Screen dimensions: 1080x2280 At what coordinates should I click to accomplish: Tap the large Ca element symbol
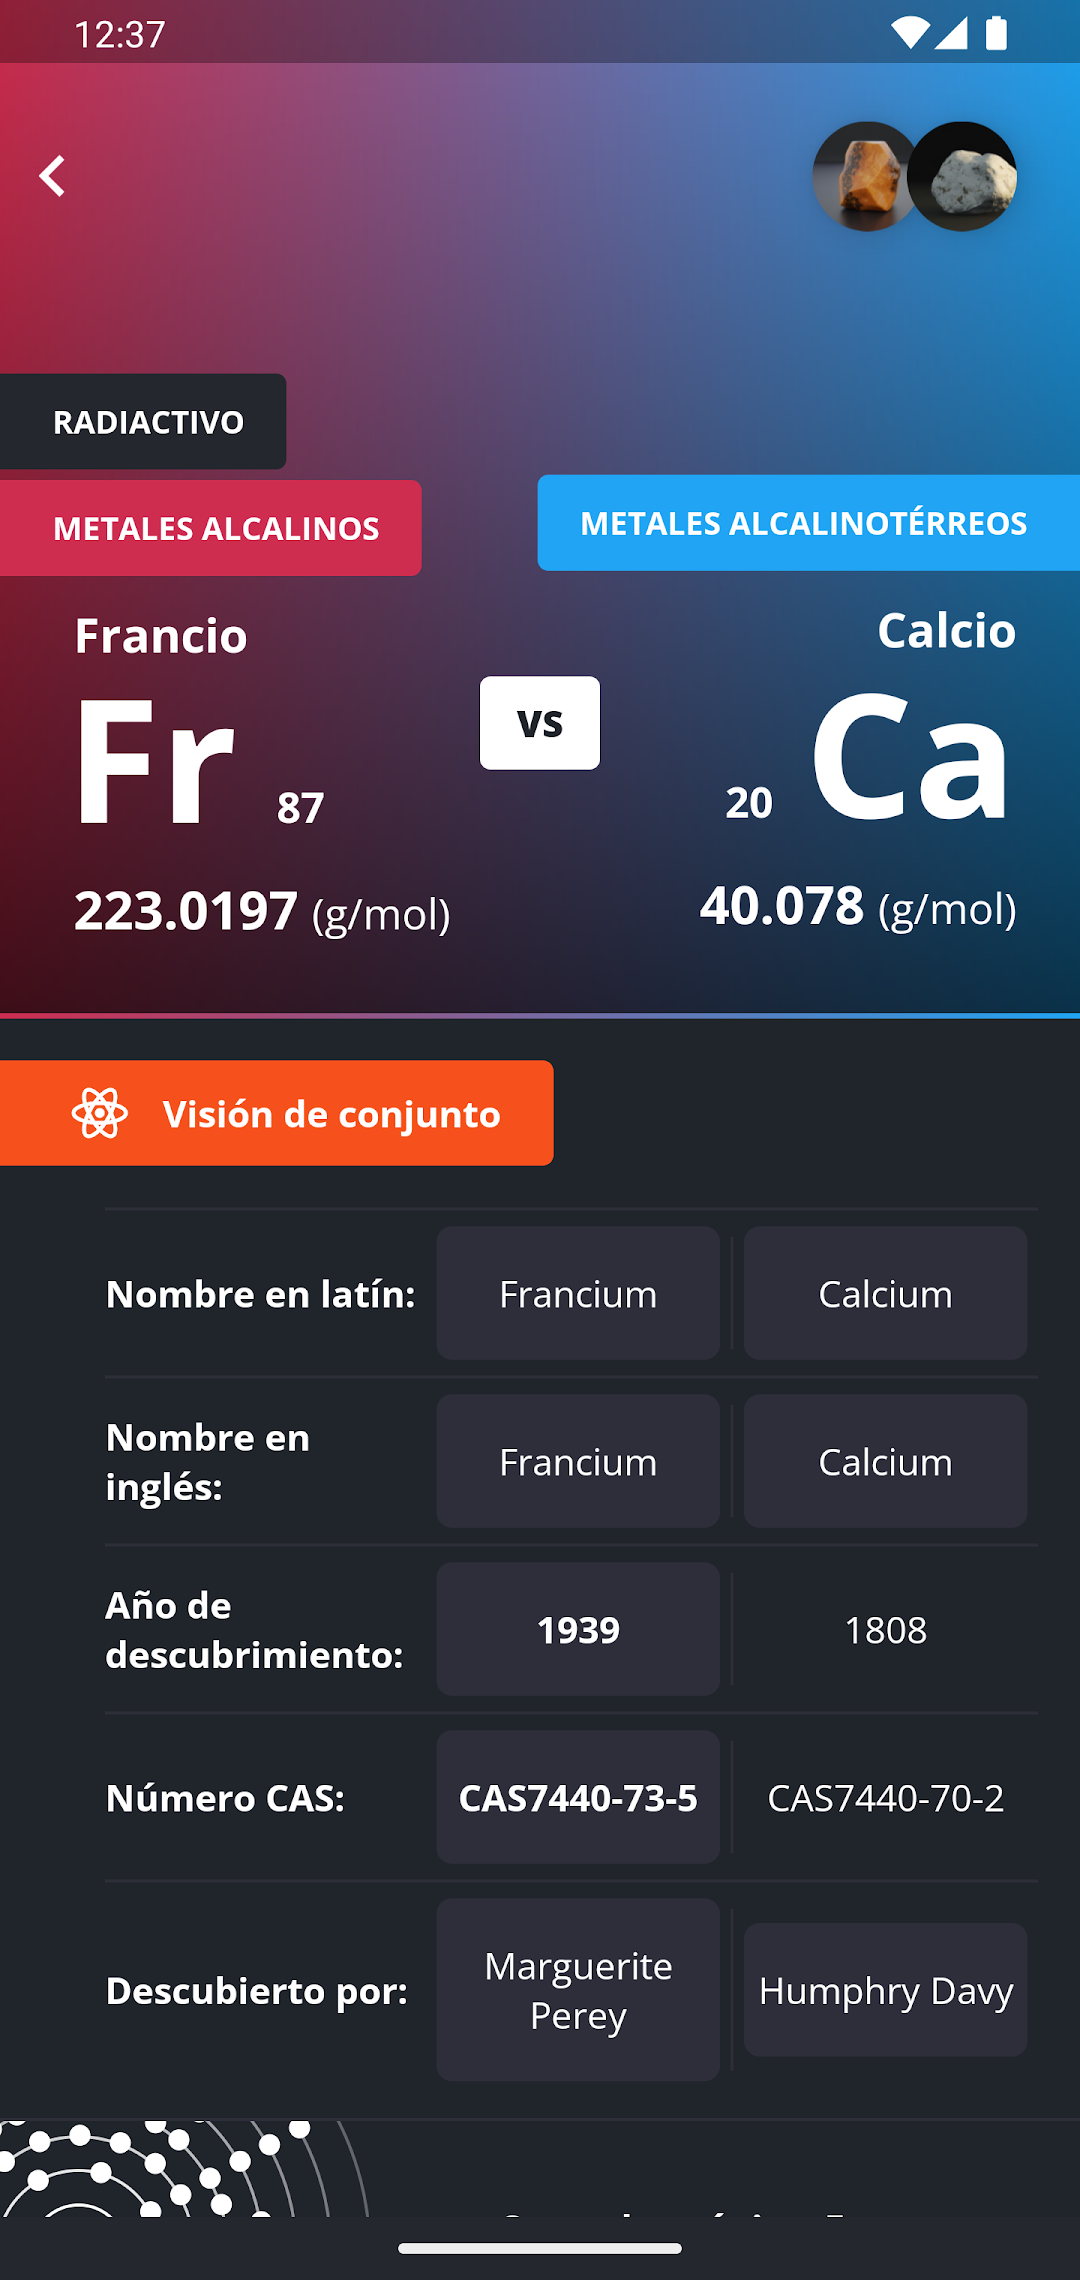[910, 755]
